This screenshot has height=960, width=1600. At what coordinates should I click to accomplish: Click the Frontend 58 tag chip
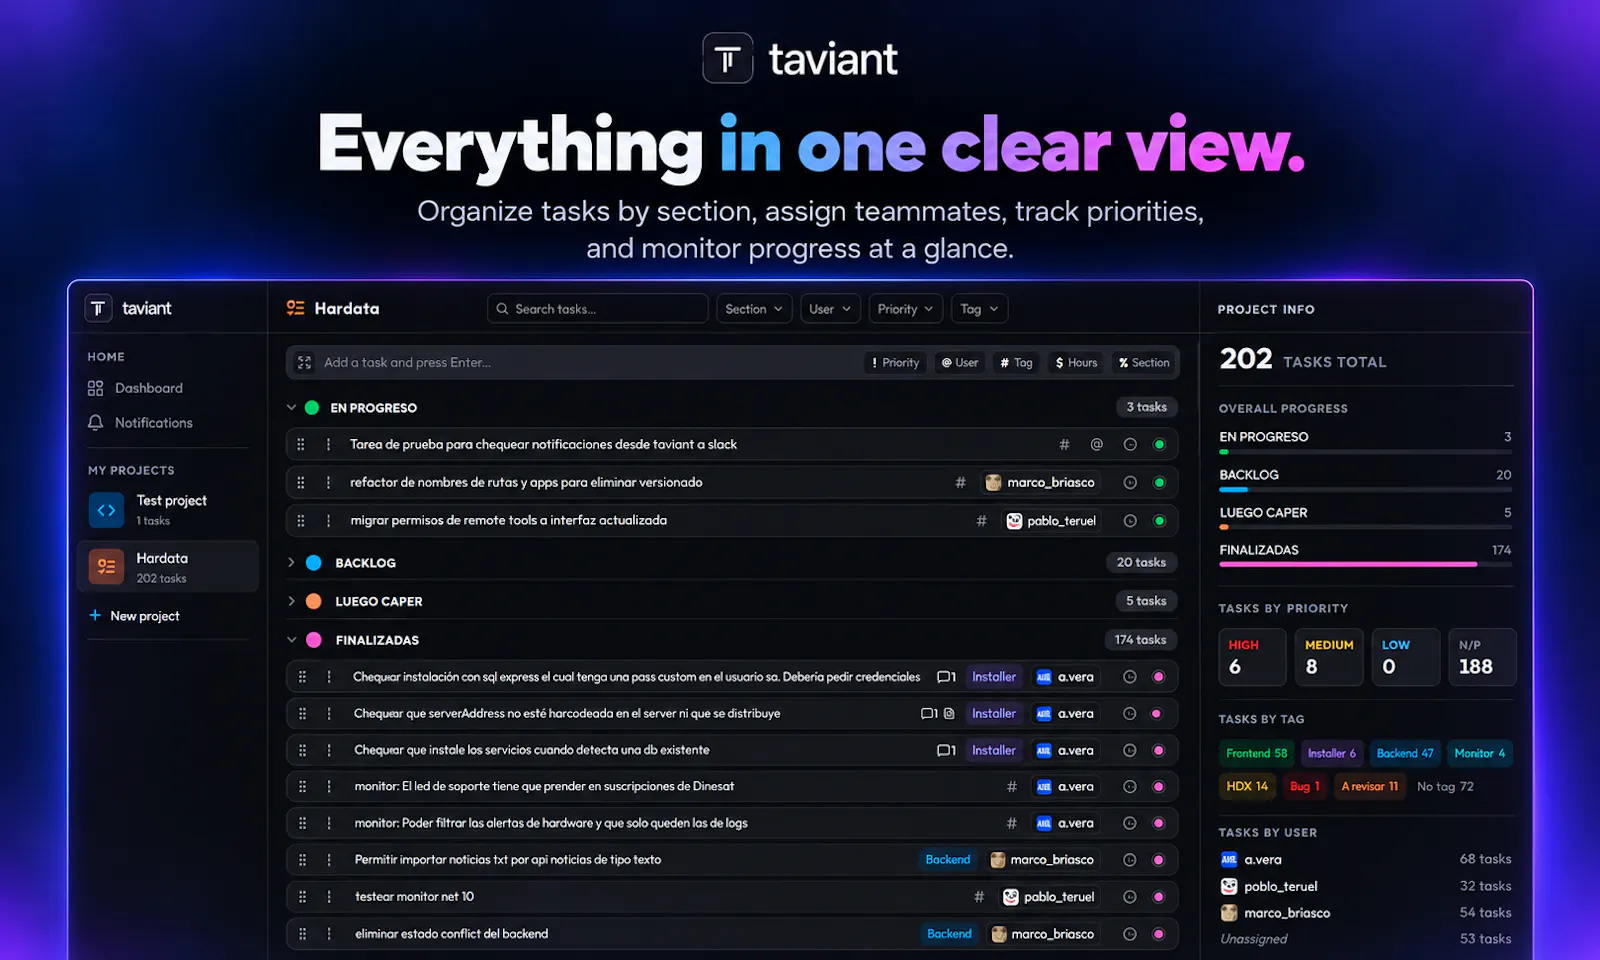pos(1256,753)
